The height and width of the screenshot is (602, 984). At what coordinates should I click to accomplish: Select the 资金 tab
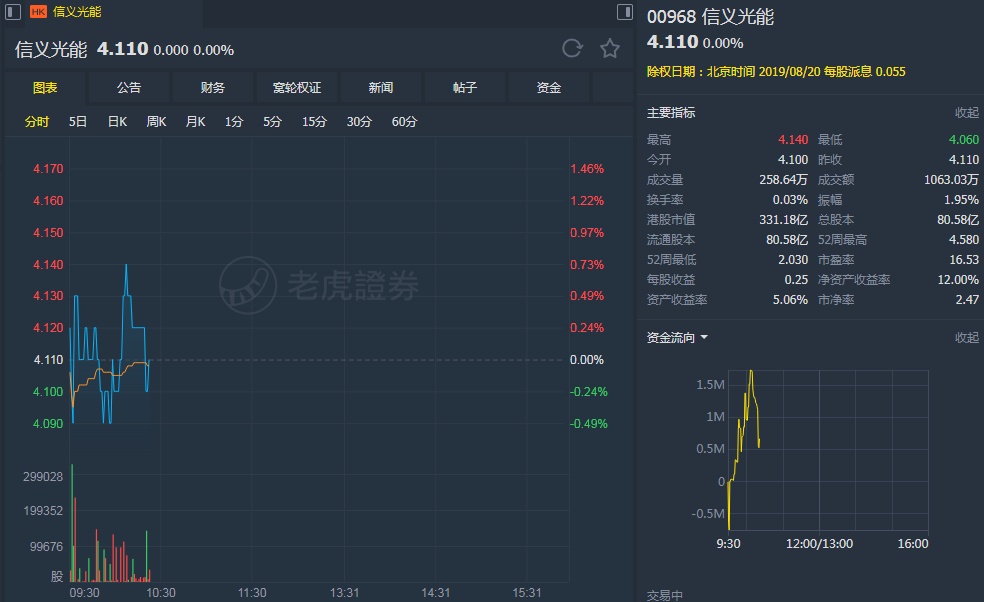tap(549, 88)
